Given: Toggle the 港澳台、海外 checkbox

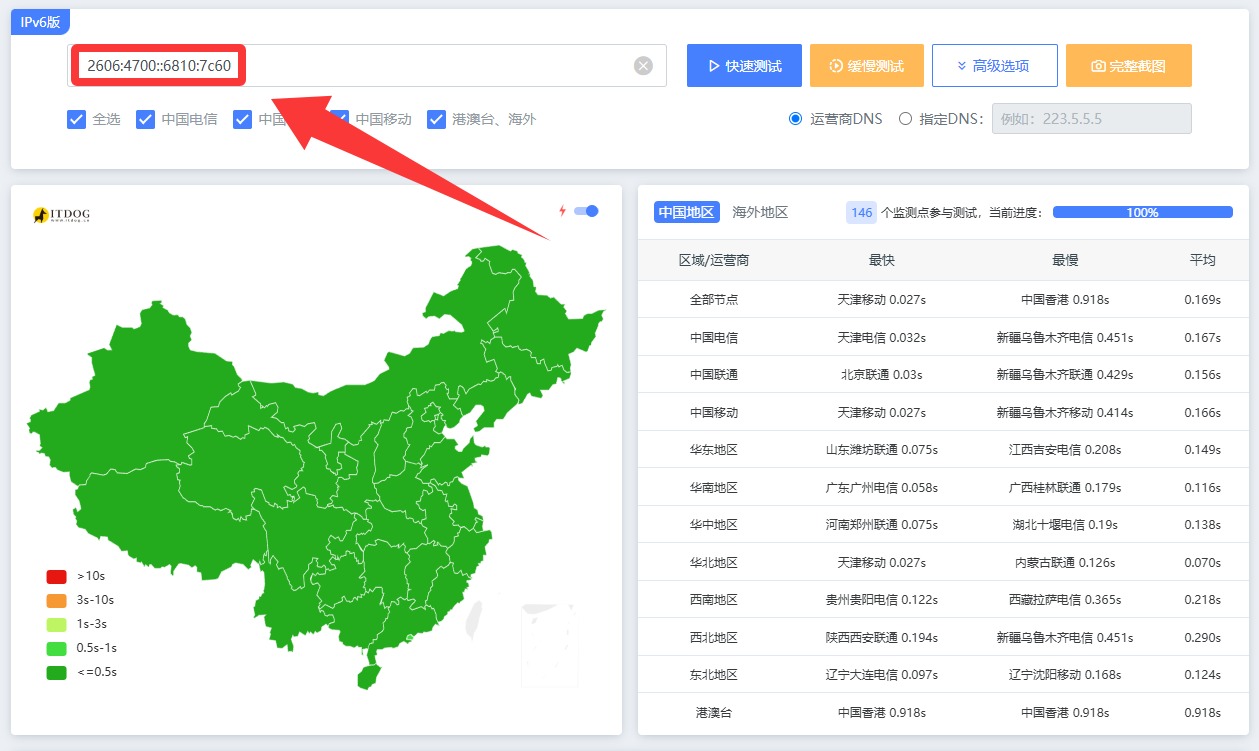Looking at the screenshot, I should [436, 119].
